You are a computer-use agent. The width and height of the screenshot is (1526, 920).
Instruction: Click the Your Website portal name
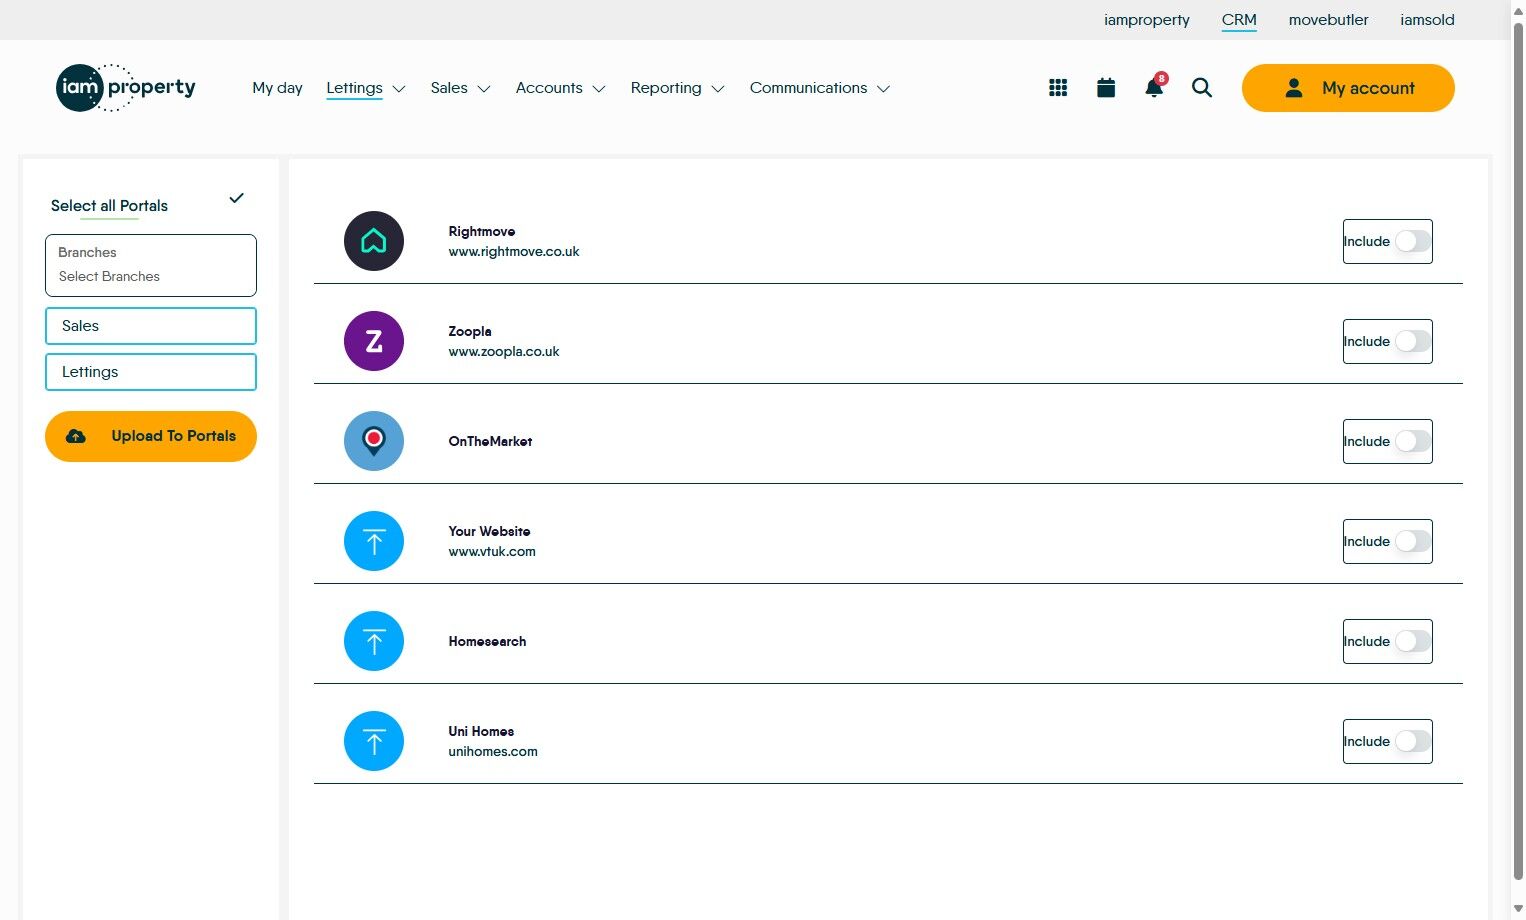[x=489, y=531]
